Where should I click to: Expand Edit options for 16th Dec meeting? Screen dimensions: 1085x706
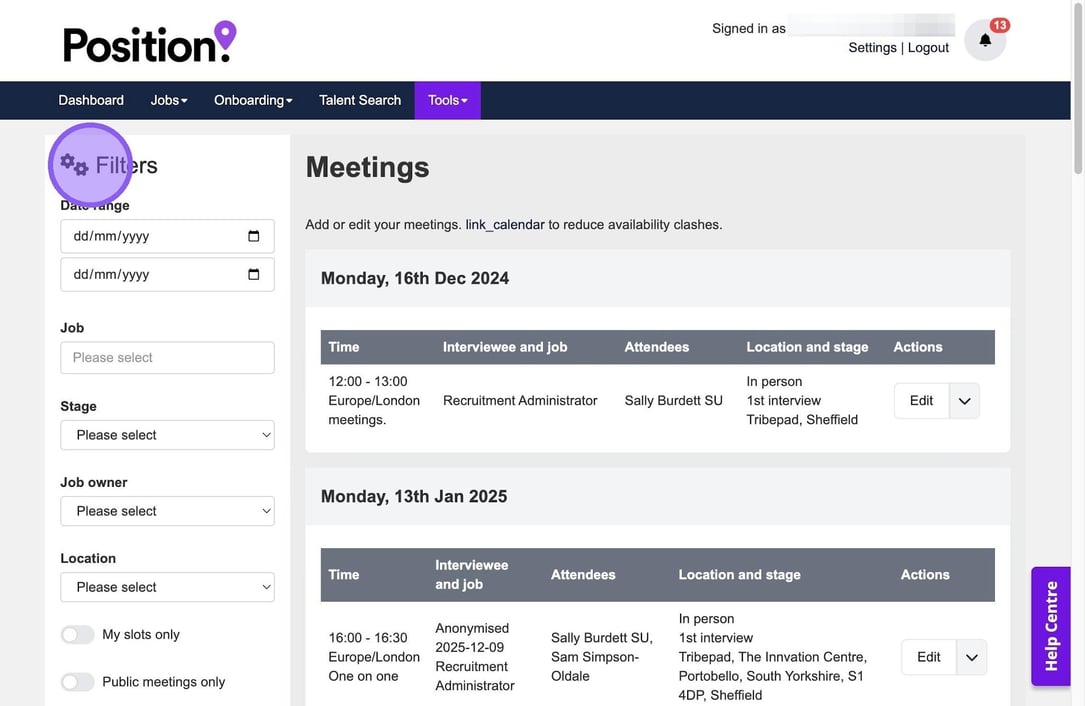point(964,401)
